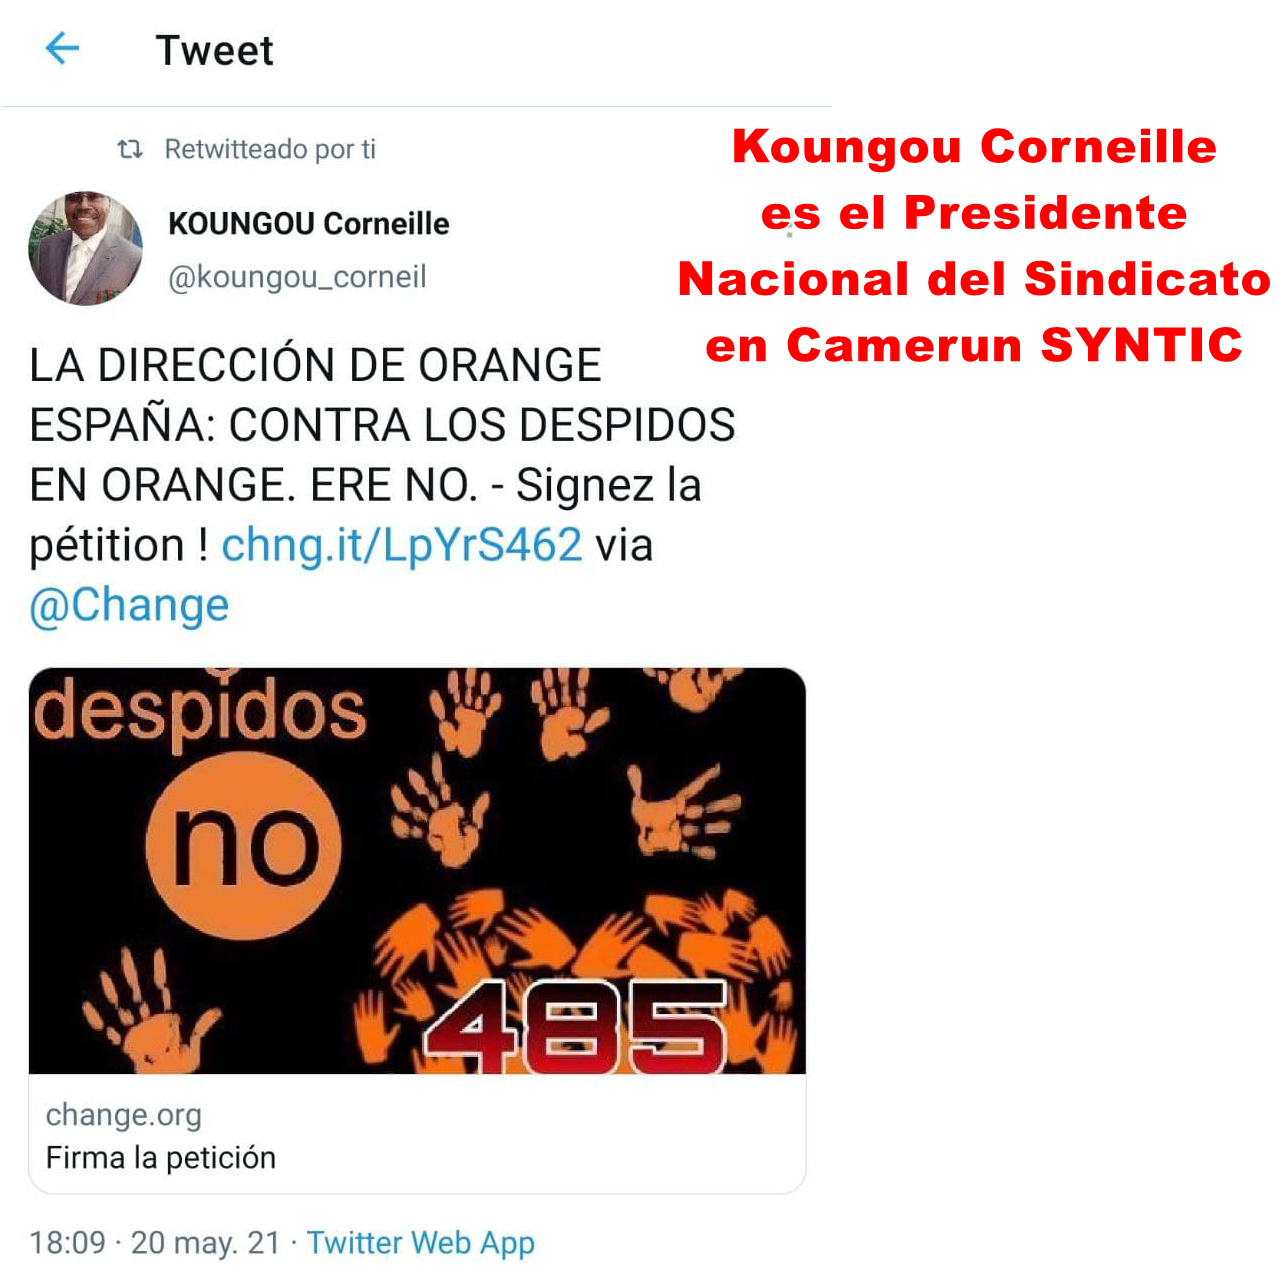1280x1280 pixels.
Task: Click the 'Tweet' header title
Action: 214,50
